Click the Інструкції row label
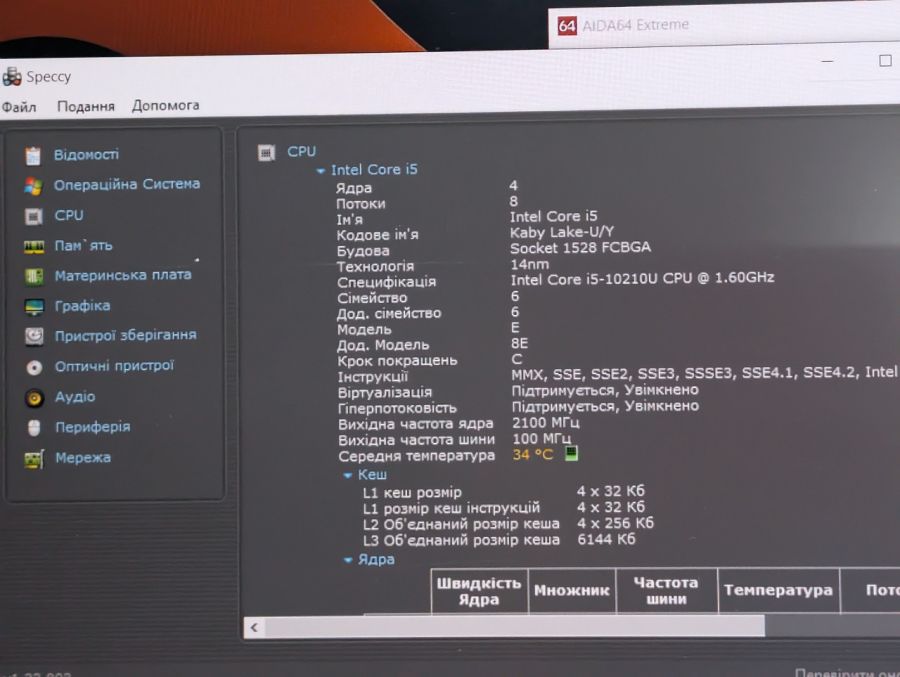 [373, 377]
